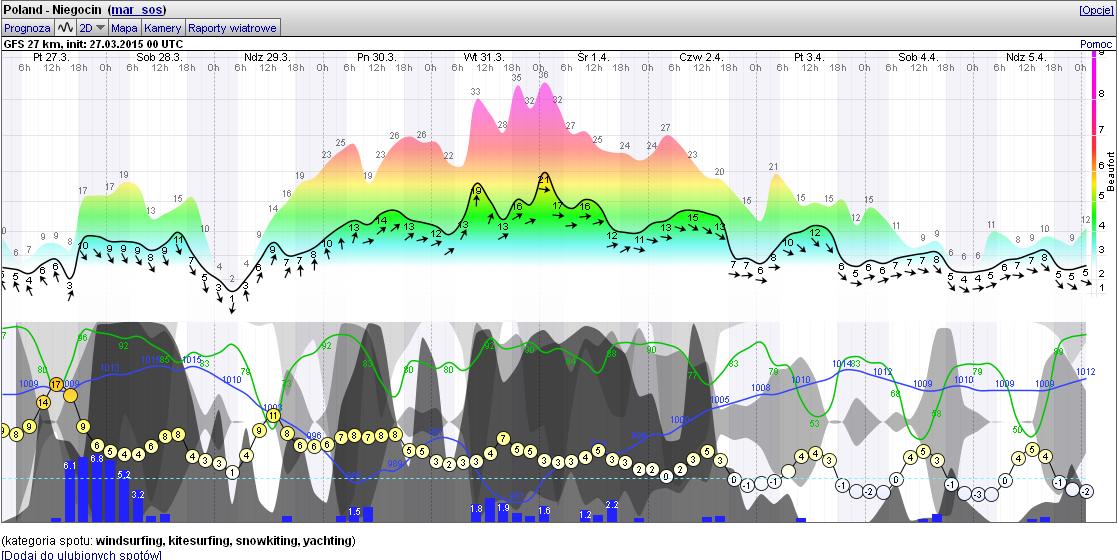Open the wave graph view icon
Screen dimensions: 1117x560
point(66,28)
